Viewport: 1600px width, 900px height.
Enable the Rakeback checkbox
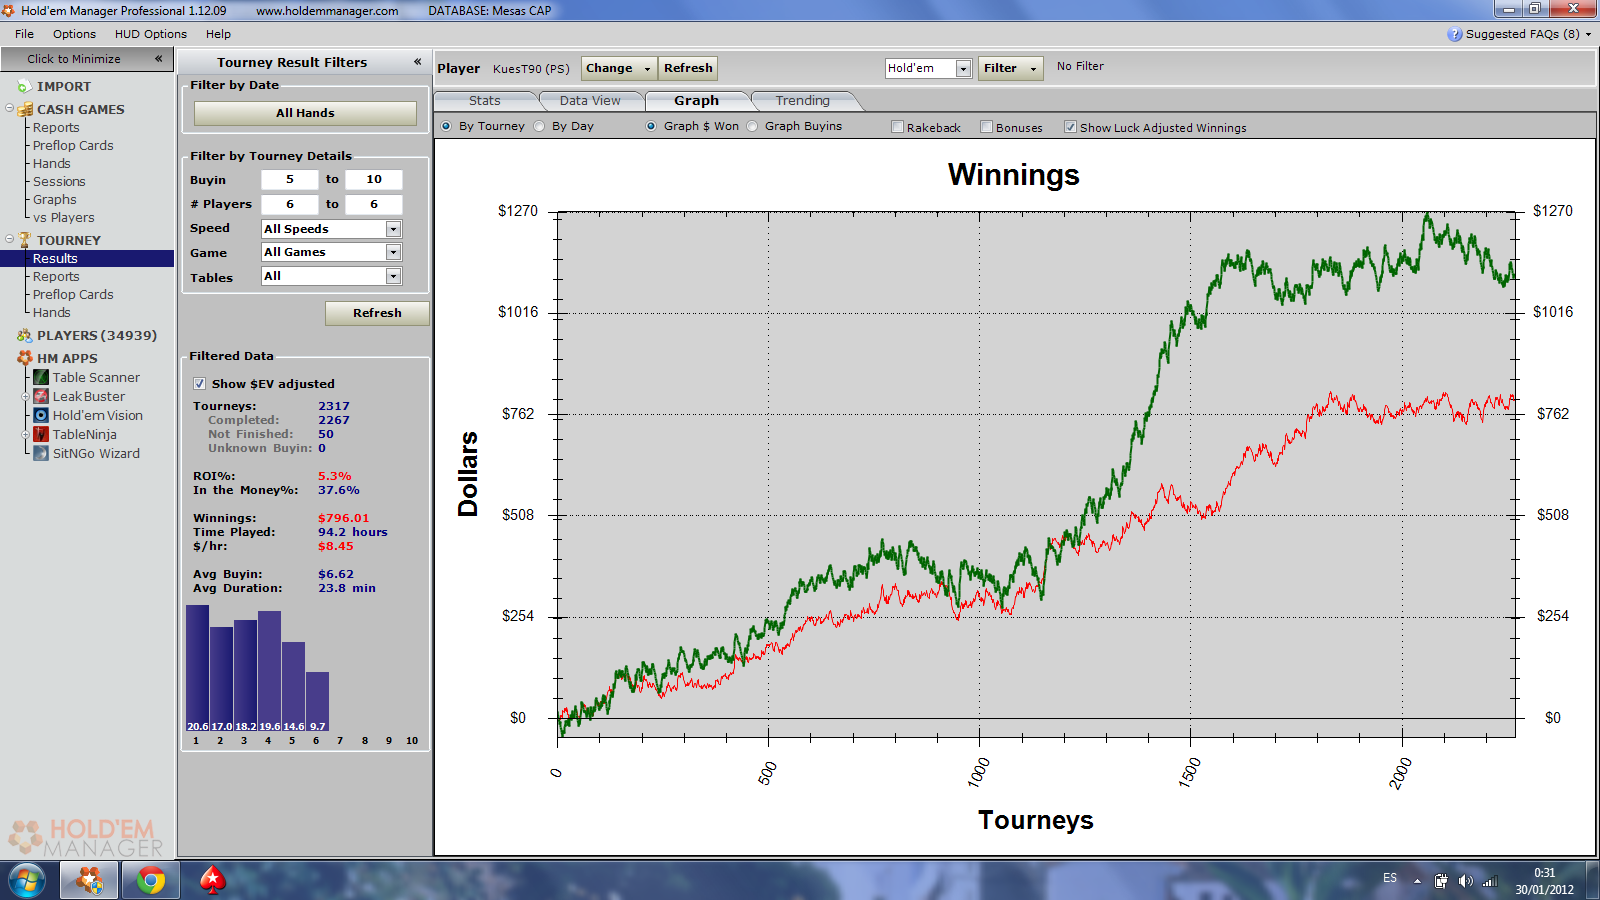tap(897, 127)
